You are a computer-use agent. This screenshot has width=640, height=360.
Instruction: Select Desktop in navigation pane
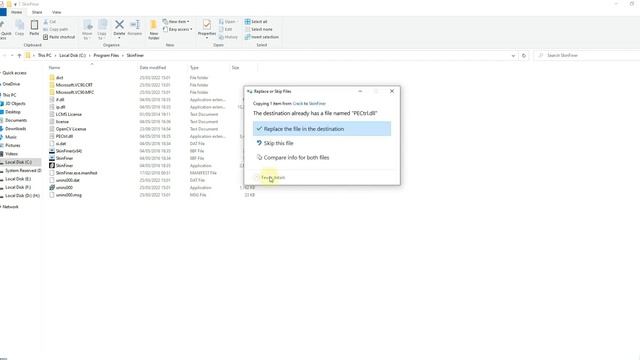(x=13, y=112)
